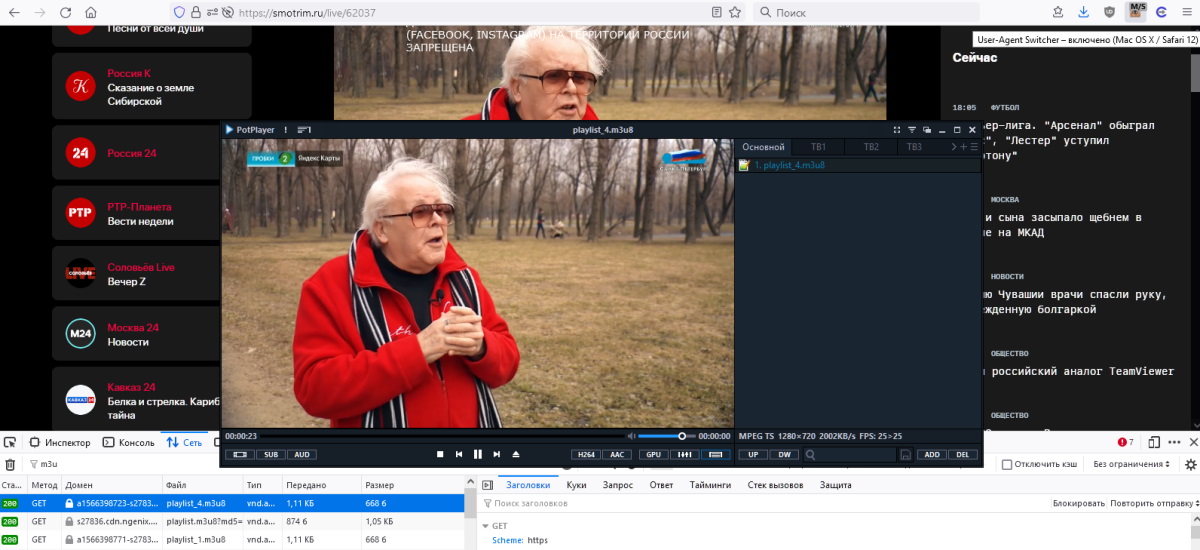This screenshot has width=1200, height=550.
Task: Switch to the Основной playlist tab
Action: coord(763,147)
